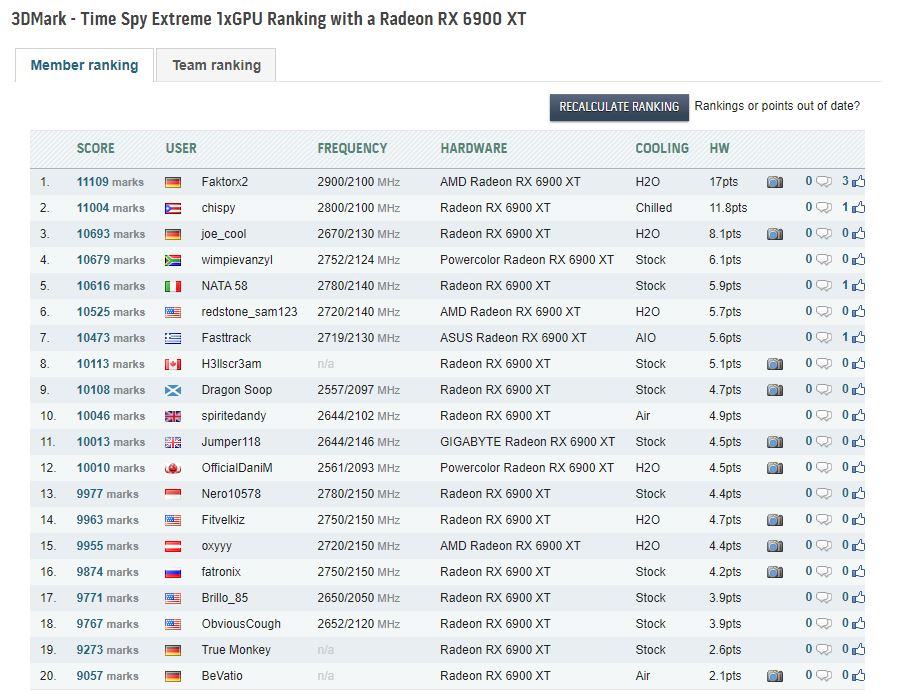The width and height of the screenshot is (898, 695).
Task: Click the 2.1pts value for BeVatio
Action: point(725,676)
